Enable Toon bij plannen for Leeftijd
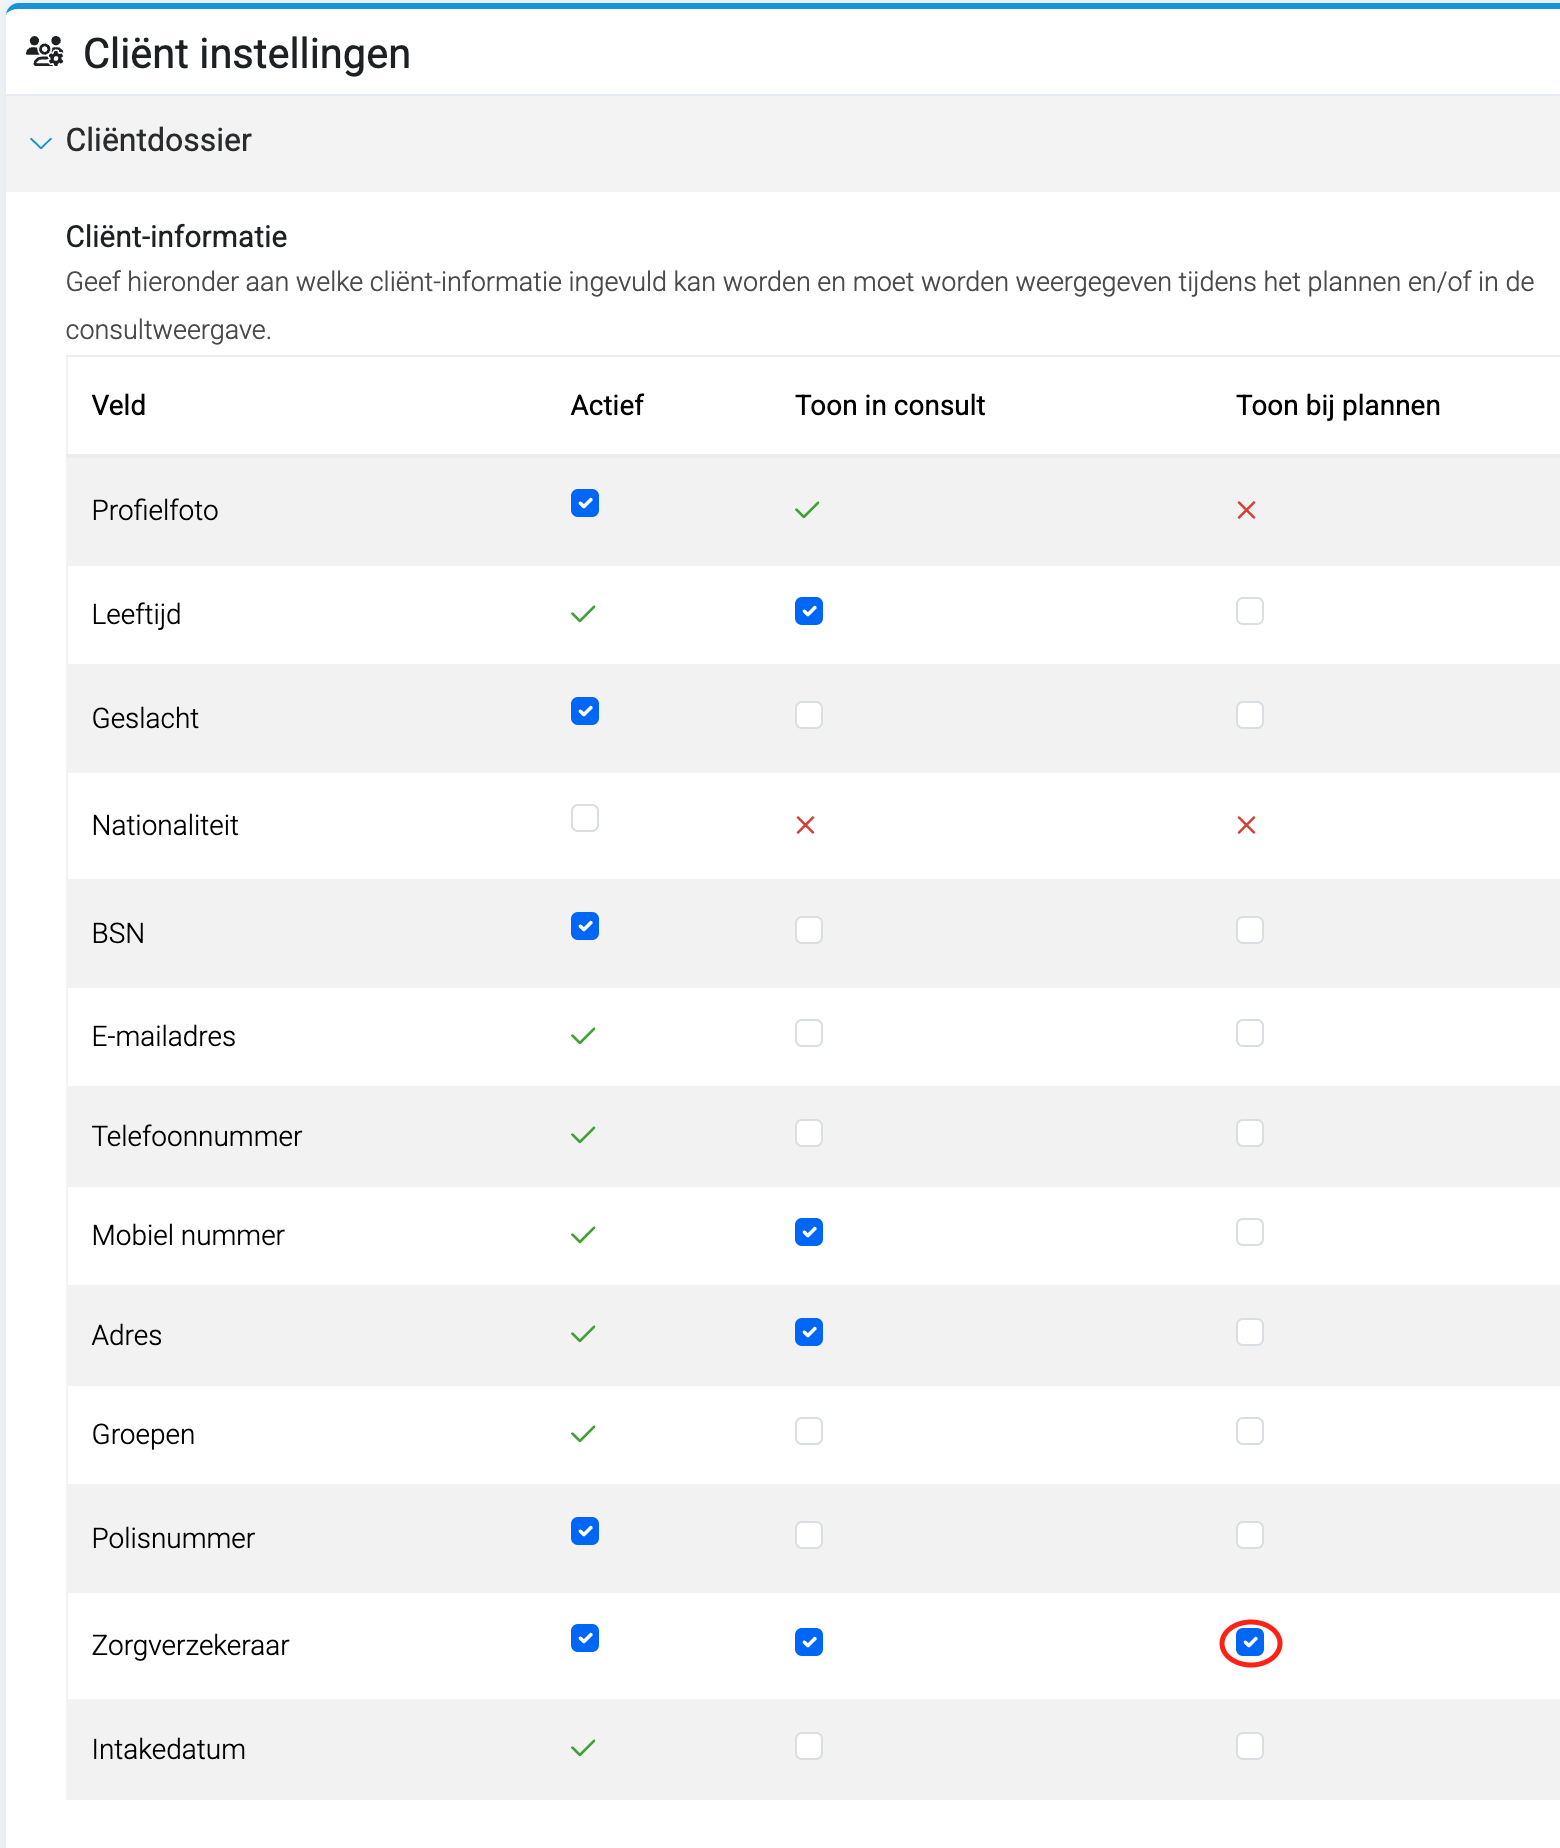Screen dimensions: 1560x1848 1250,611
